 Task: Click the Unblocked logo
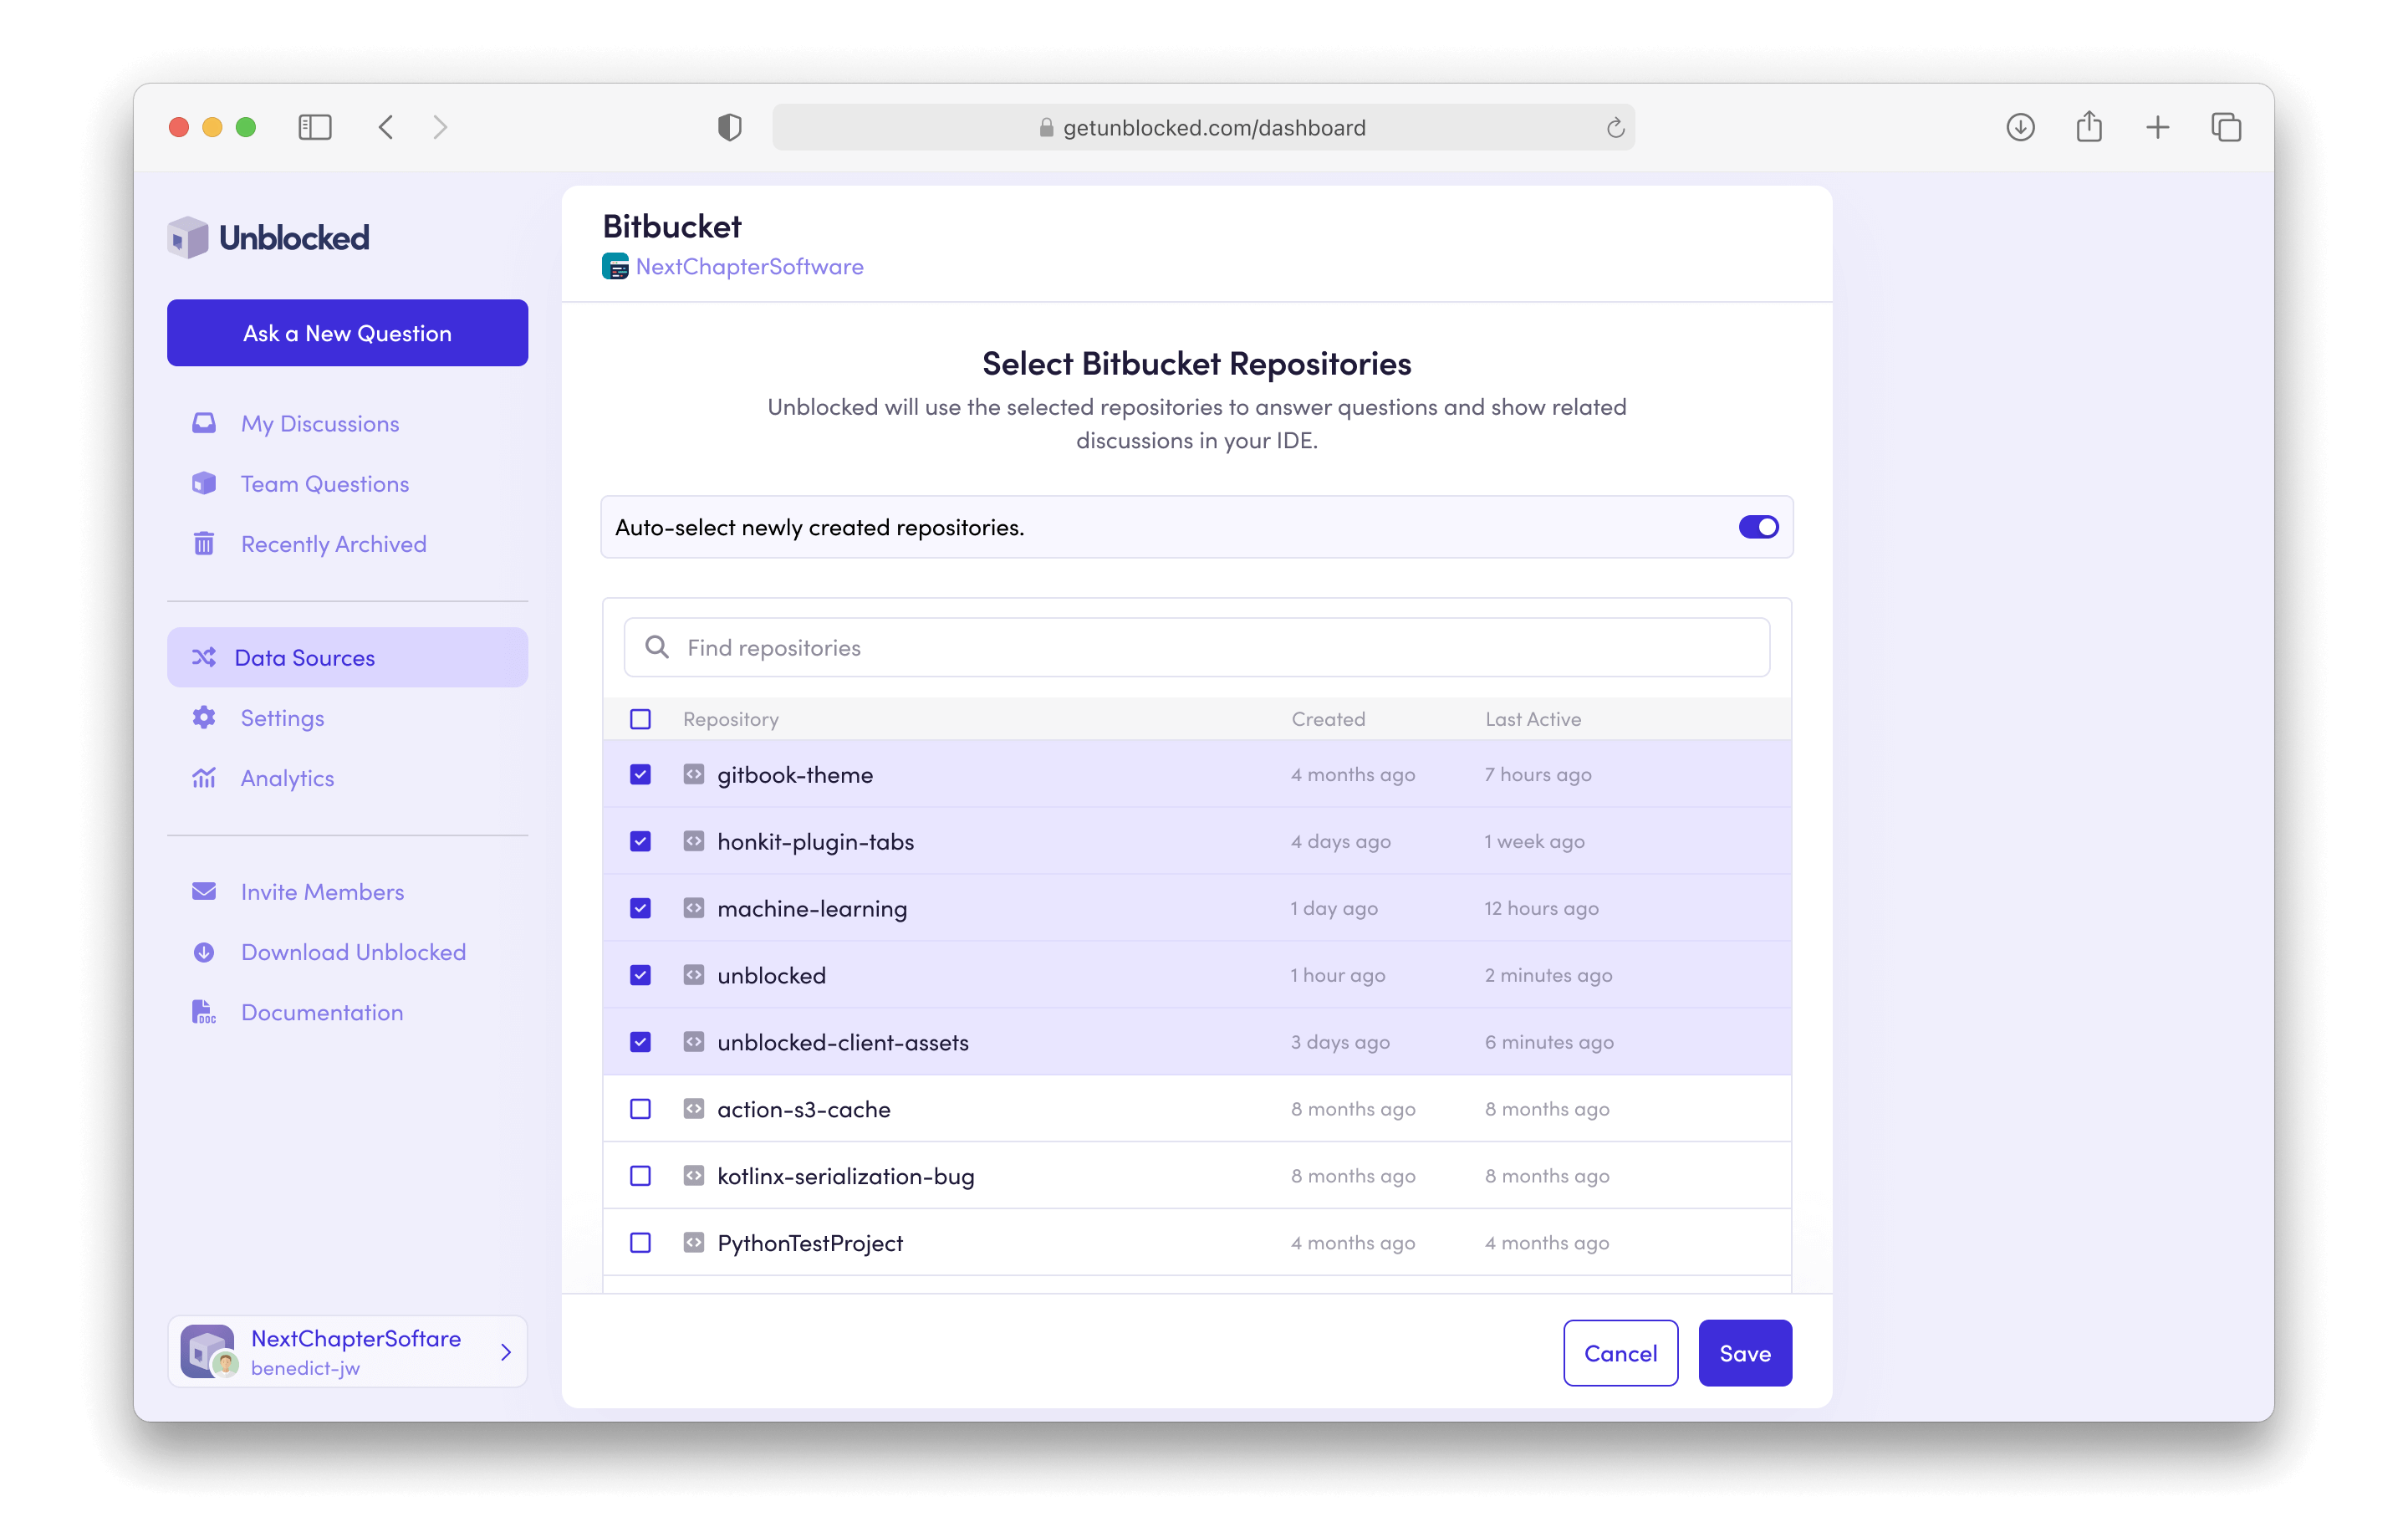click(x=269, y=238)
